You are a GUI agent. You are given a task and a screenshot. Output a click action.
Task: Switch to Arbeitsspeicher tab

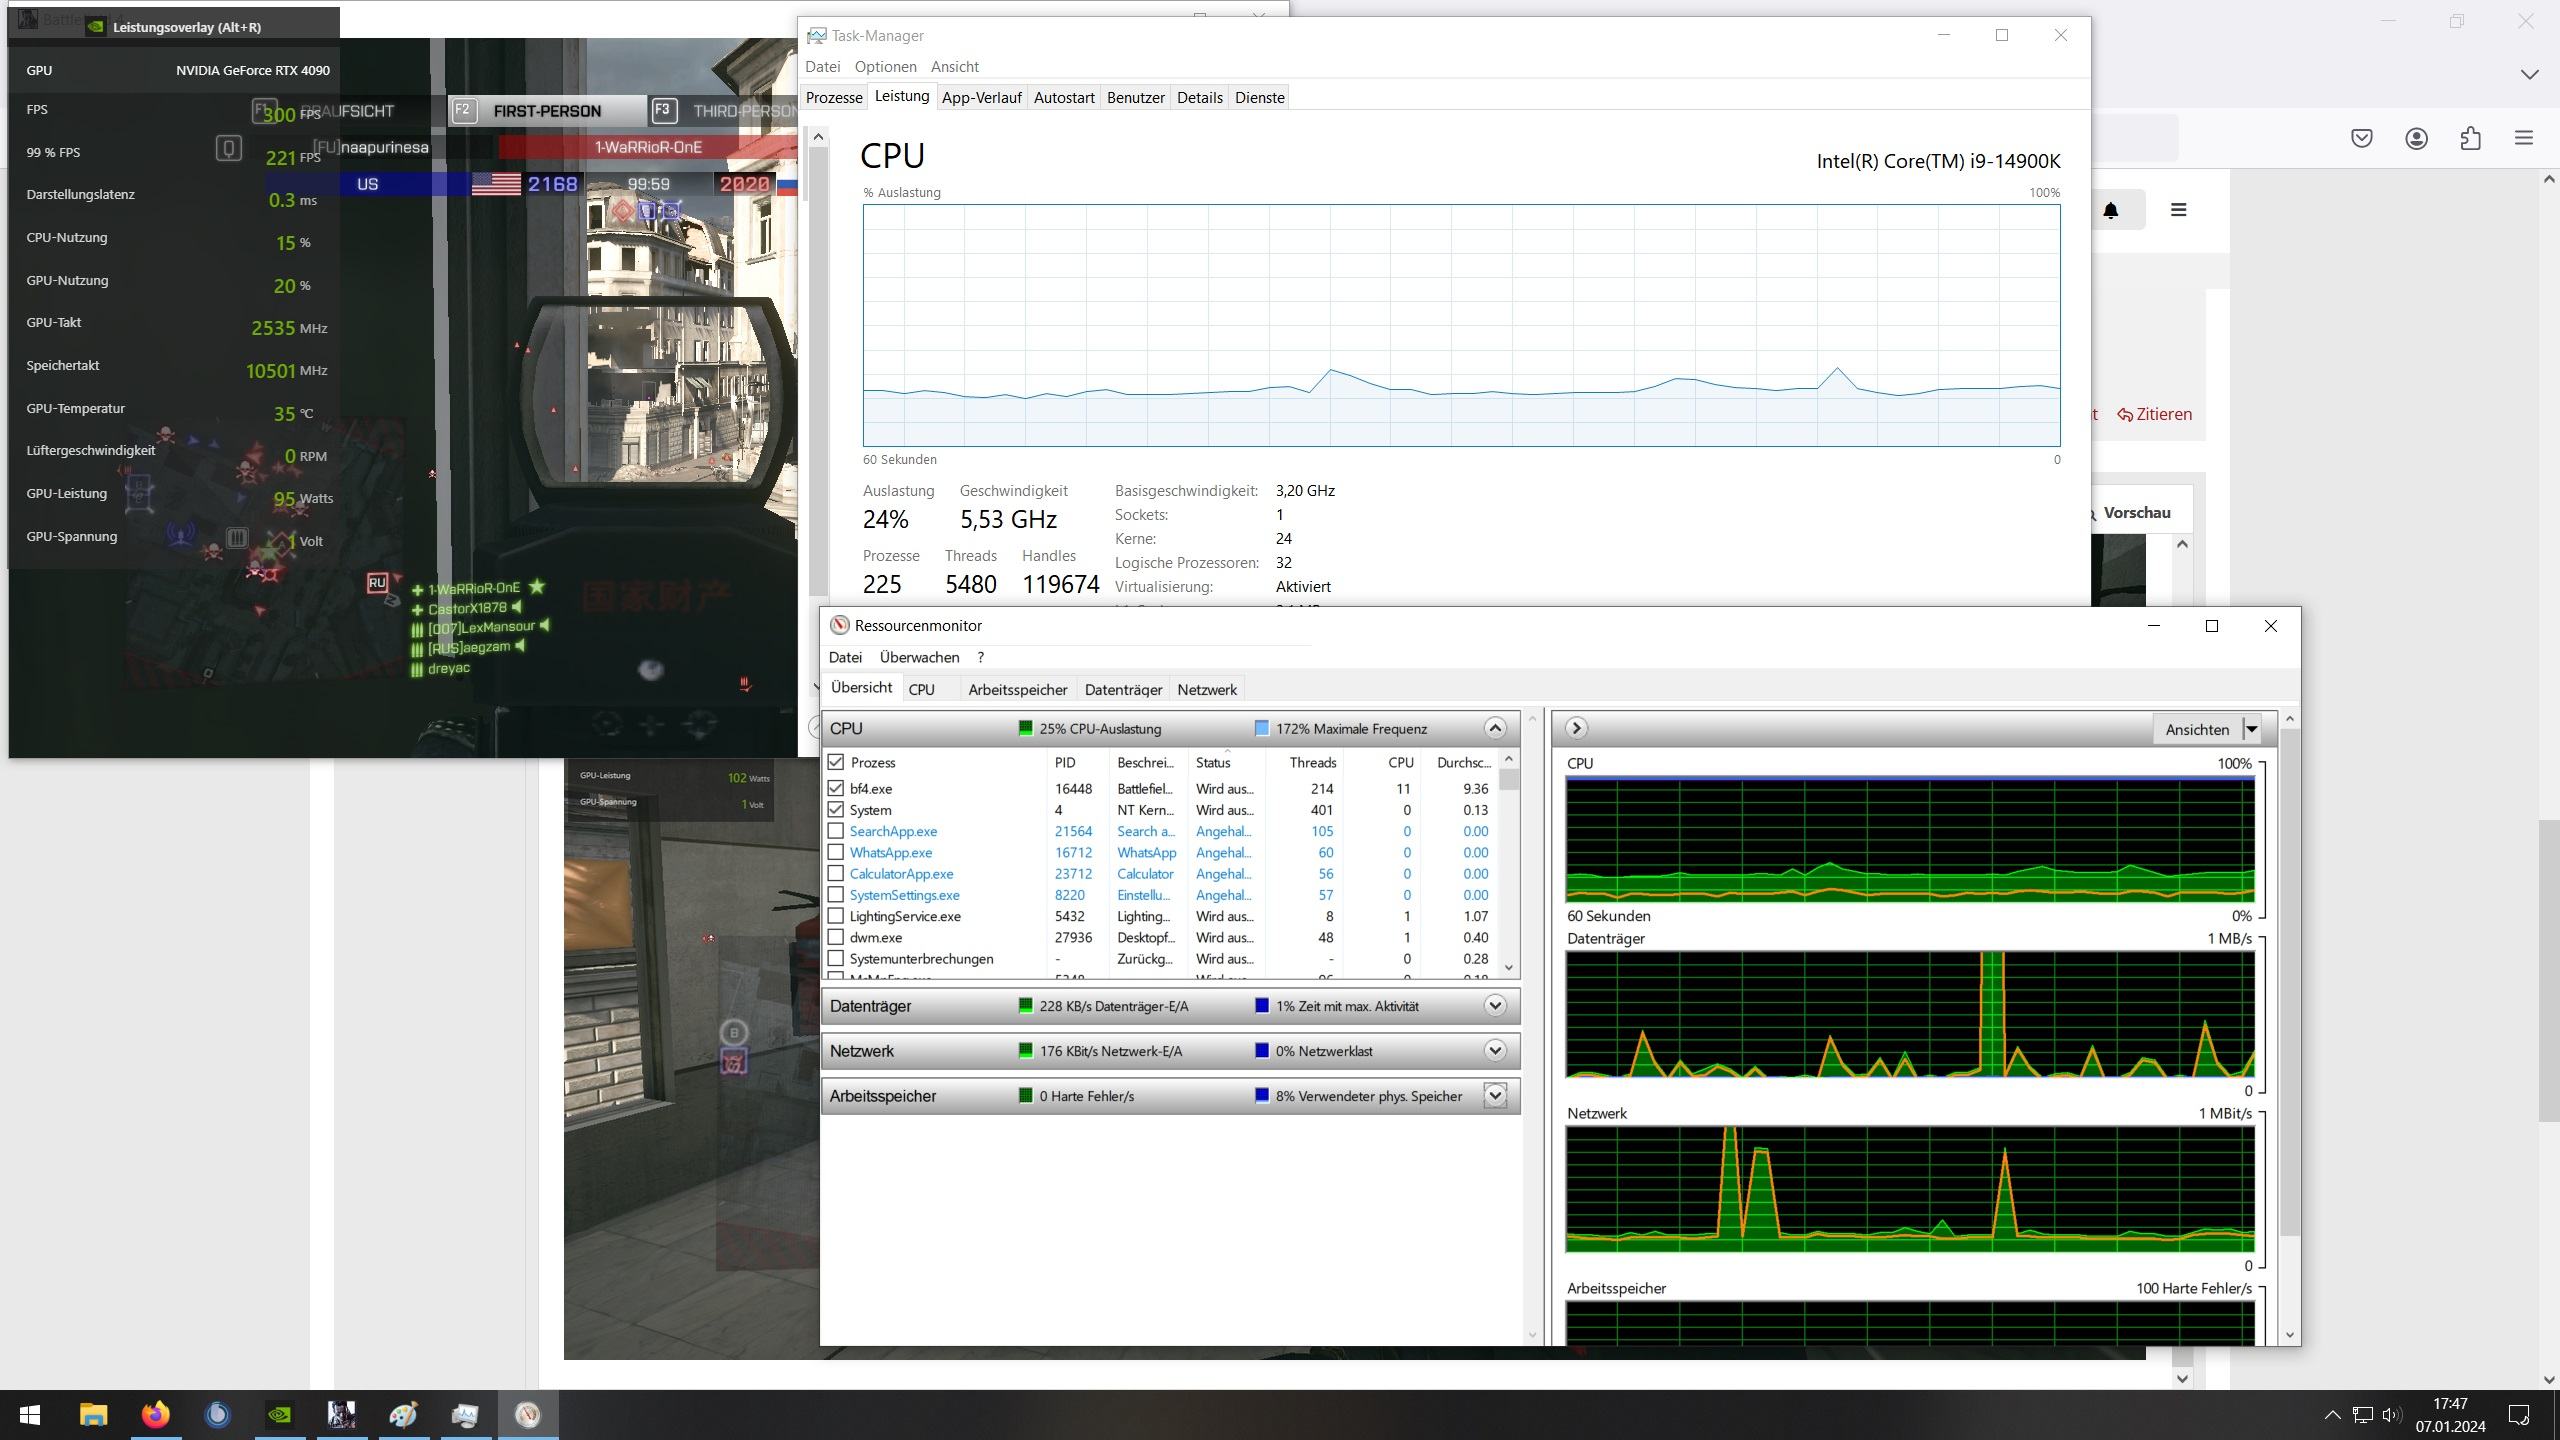[1017, 690]
